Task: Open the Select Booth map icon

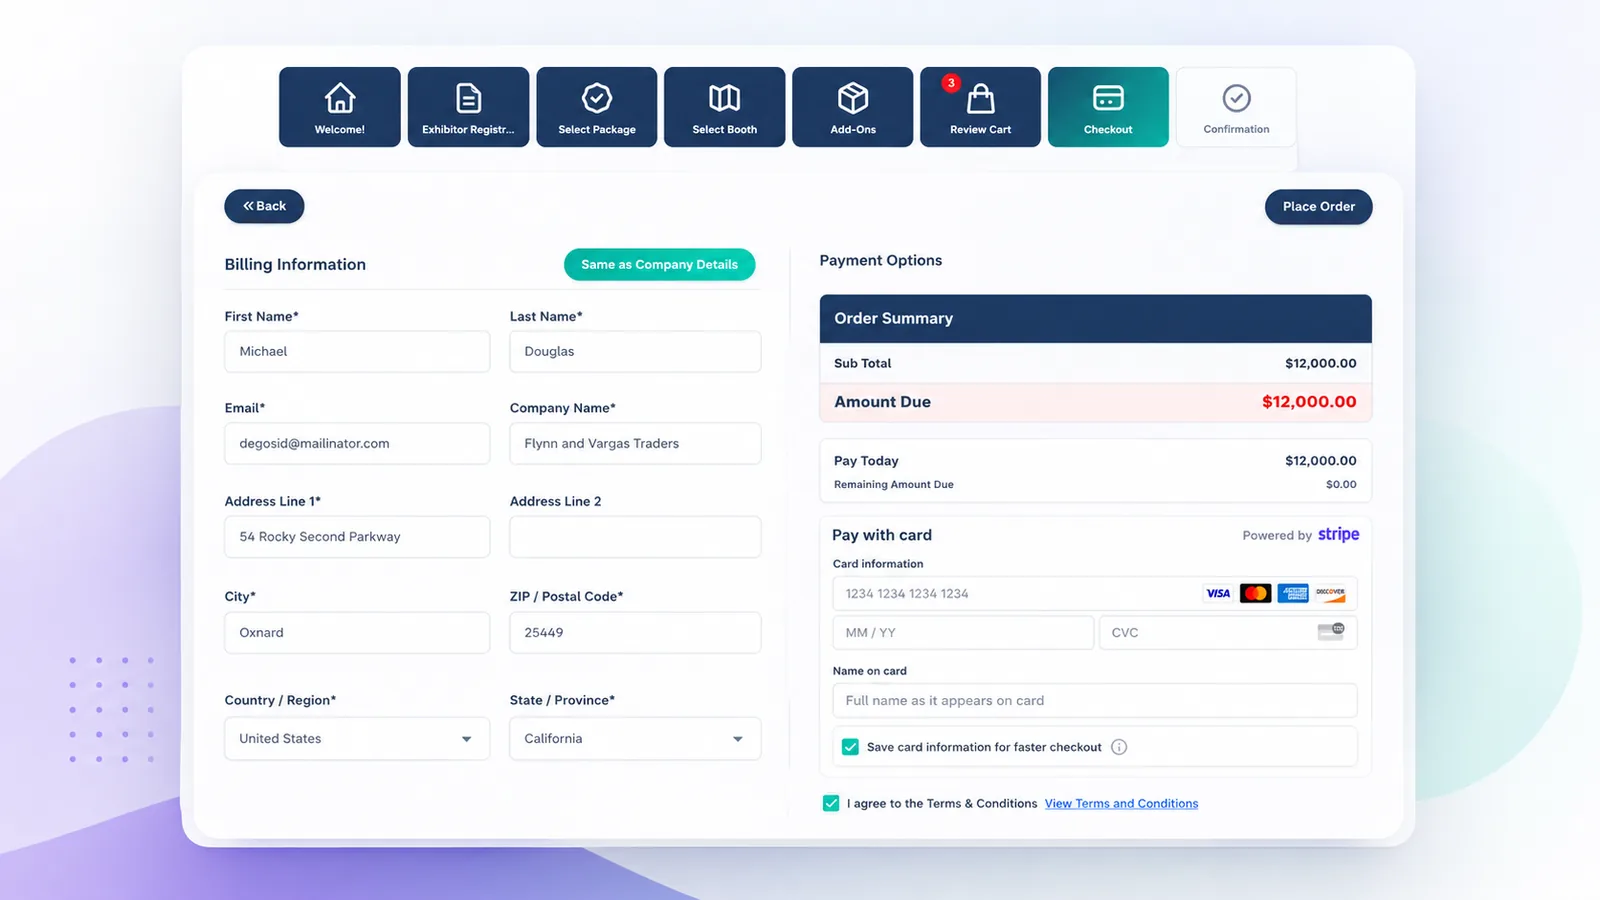Action: click(725, 98)
